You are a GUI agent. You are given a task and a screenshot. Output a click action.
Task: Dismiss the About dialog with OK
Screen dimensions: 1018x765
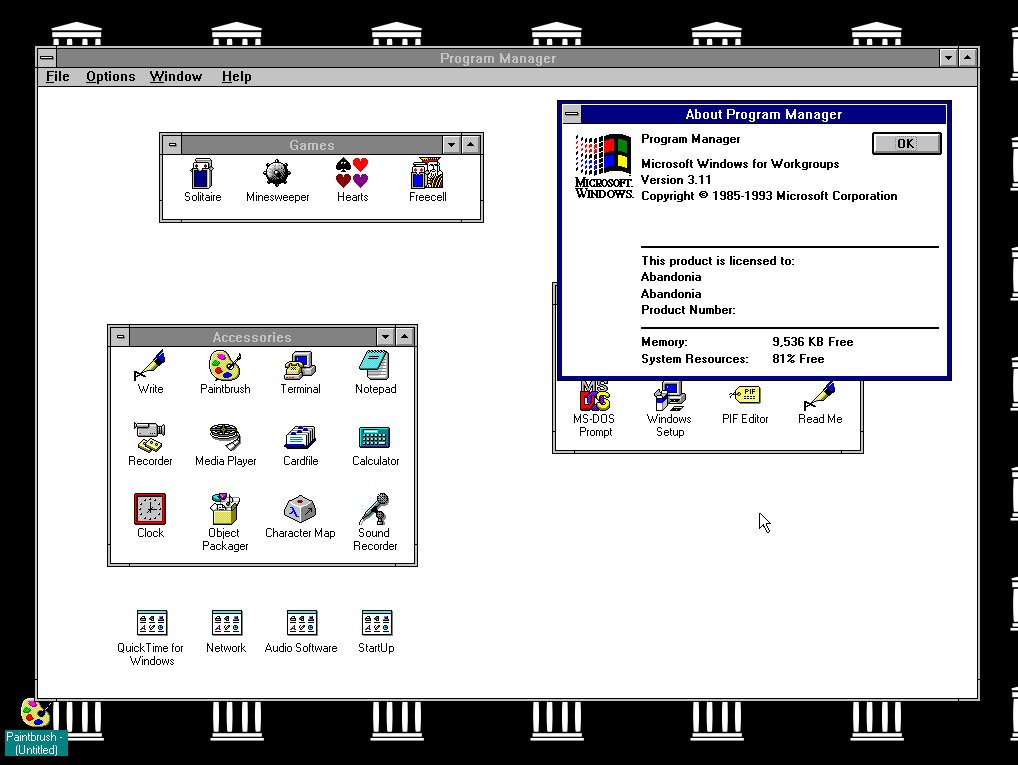[906, 143]
